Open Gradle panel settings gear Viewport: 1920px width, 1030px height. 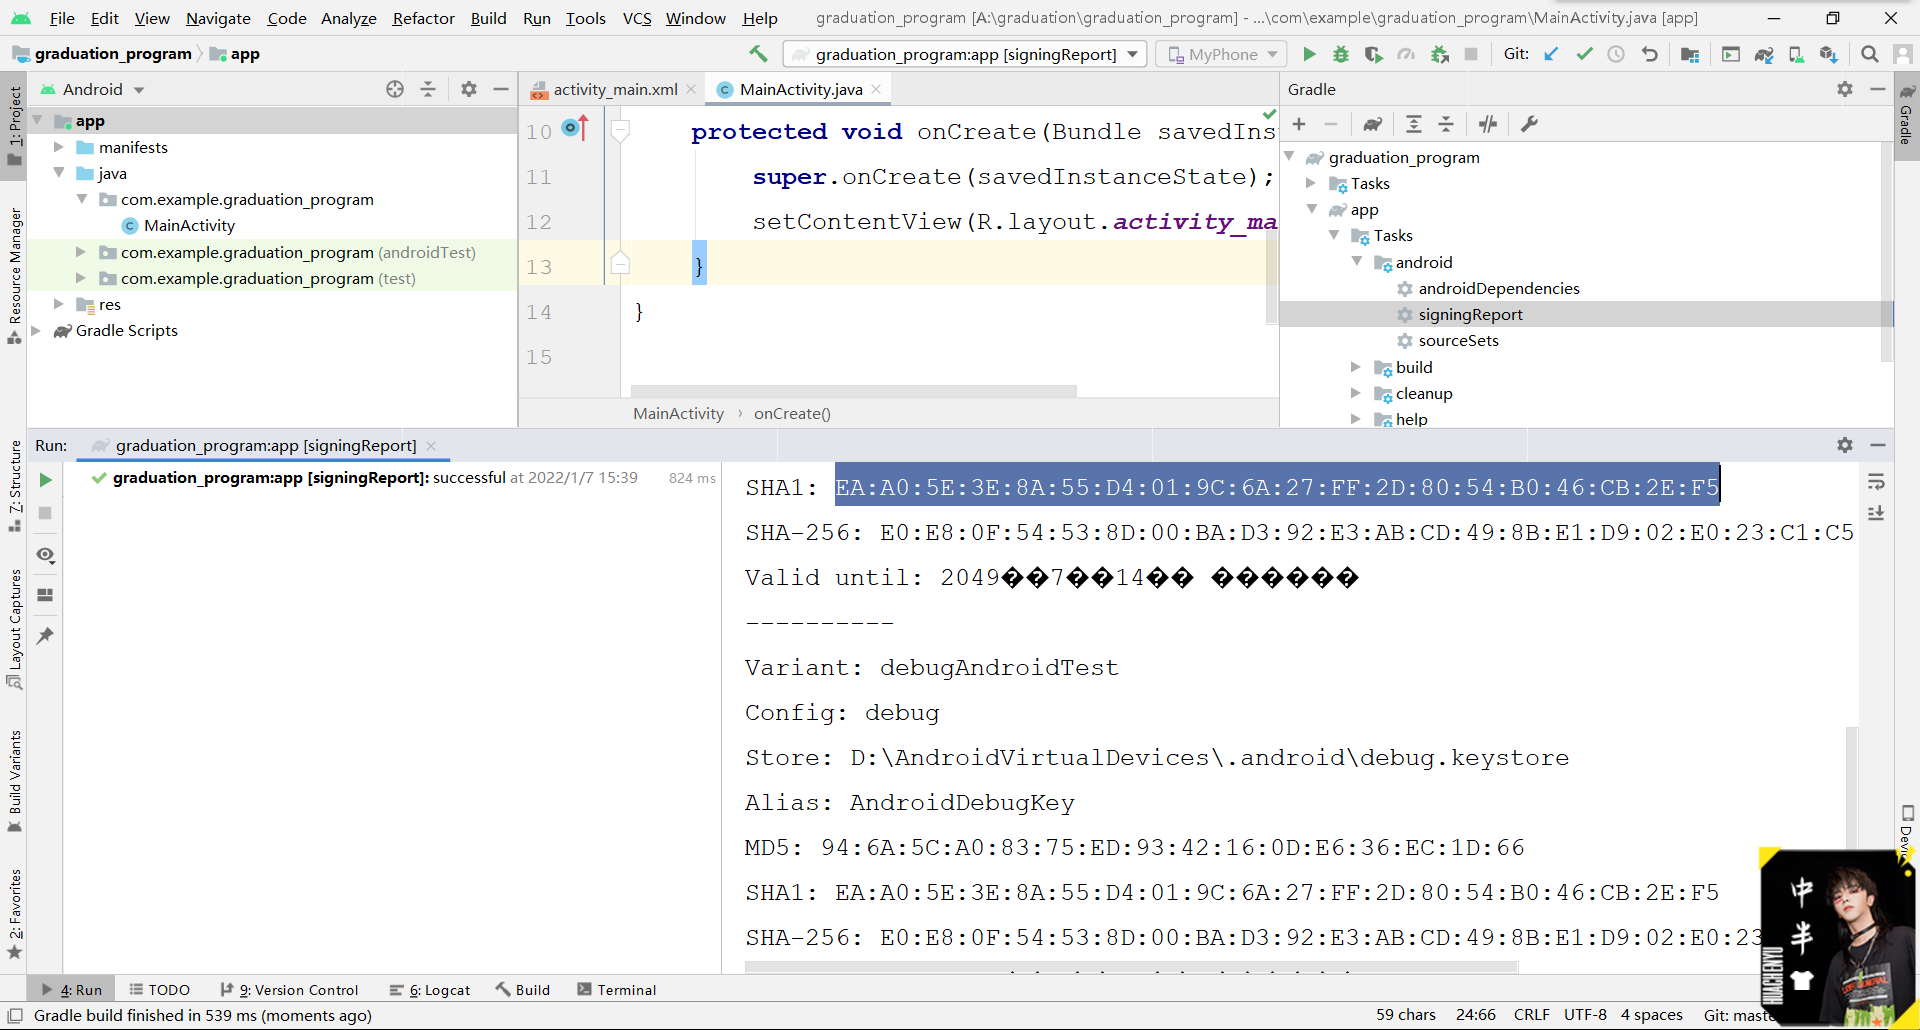pyautogui.click(x=1845, y=89)
